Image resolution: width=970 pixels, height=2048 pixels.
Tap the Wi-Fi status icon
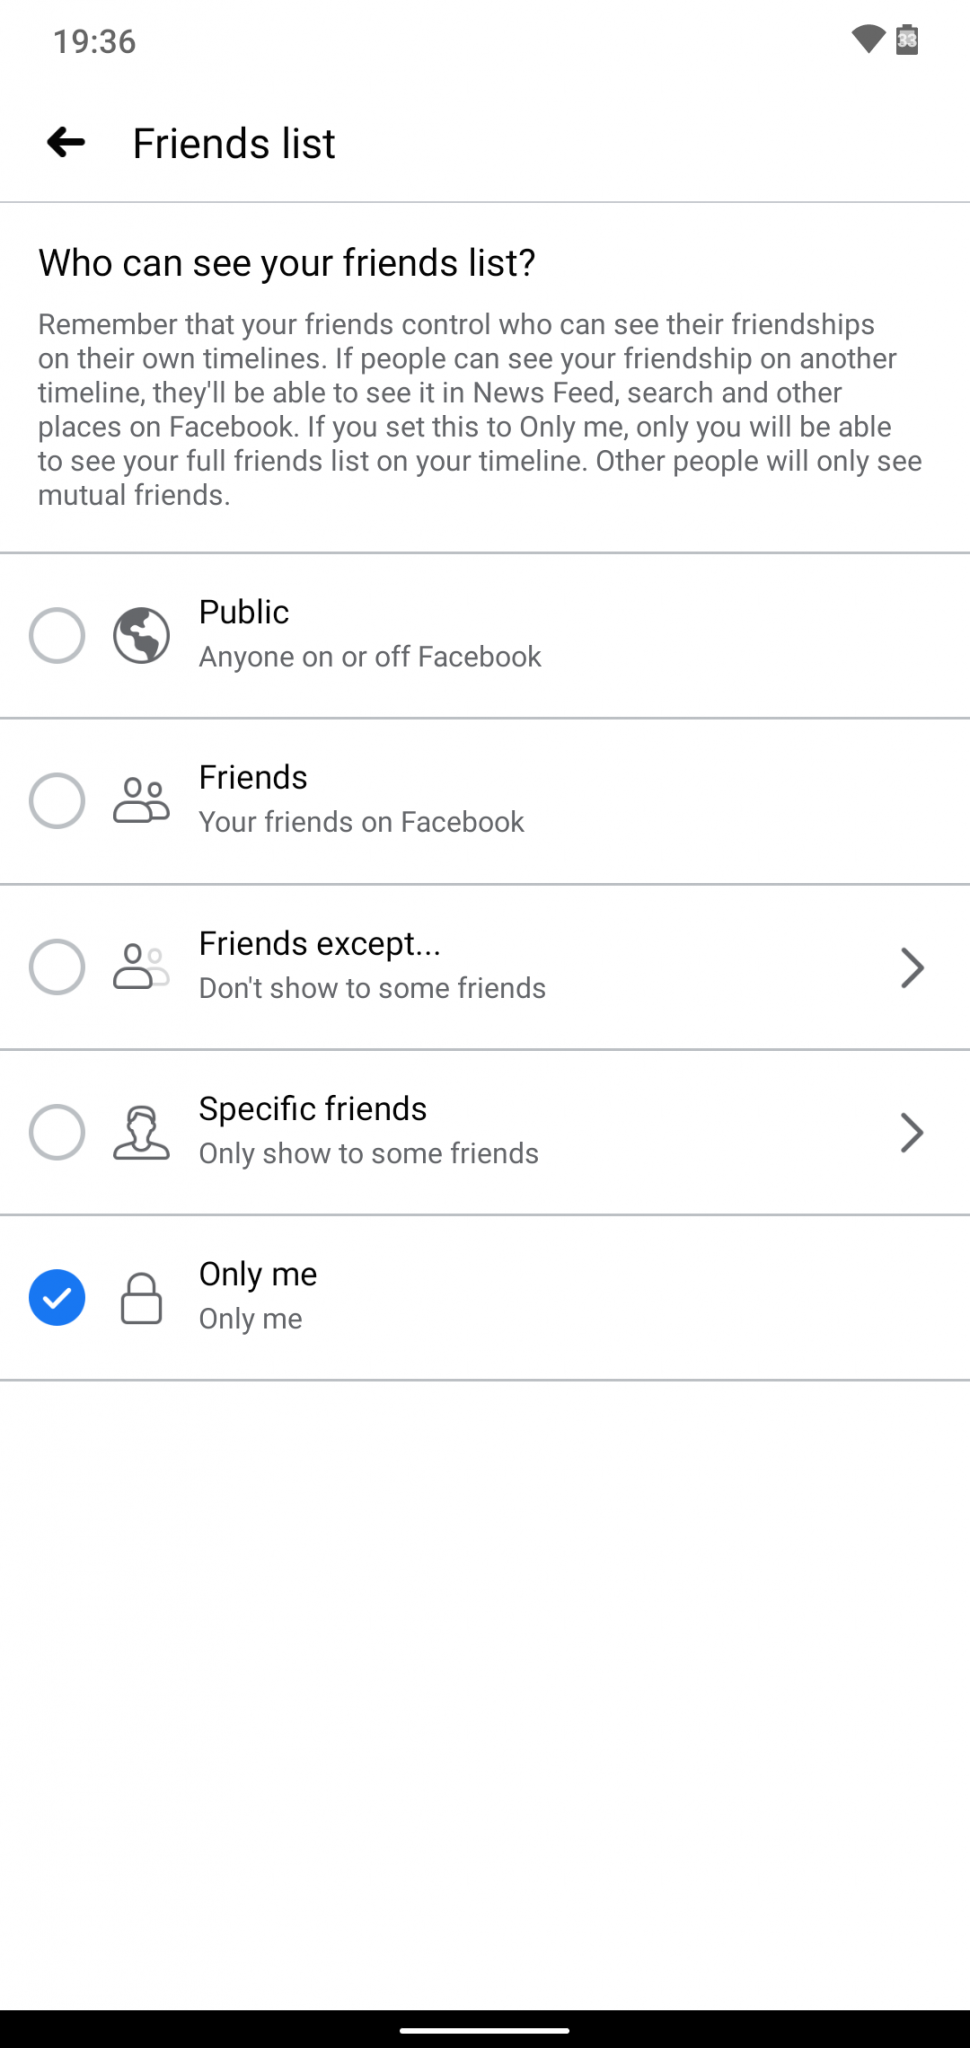(868, 40)
